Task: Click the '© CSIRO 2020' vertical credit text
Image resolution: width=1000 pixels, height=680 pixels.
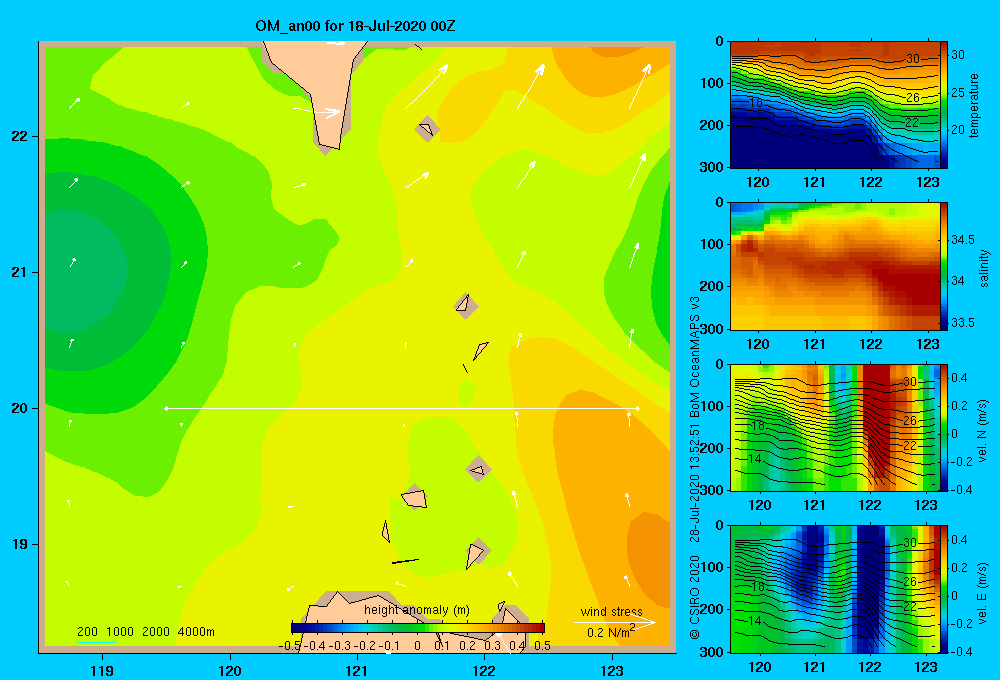Action: [x=695, y=597]
